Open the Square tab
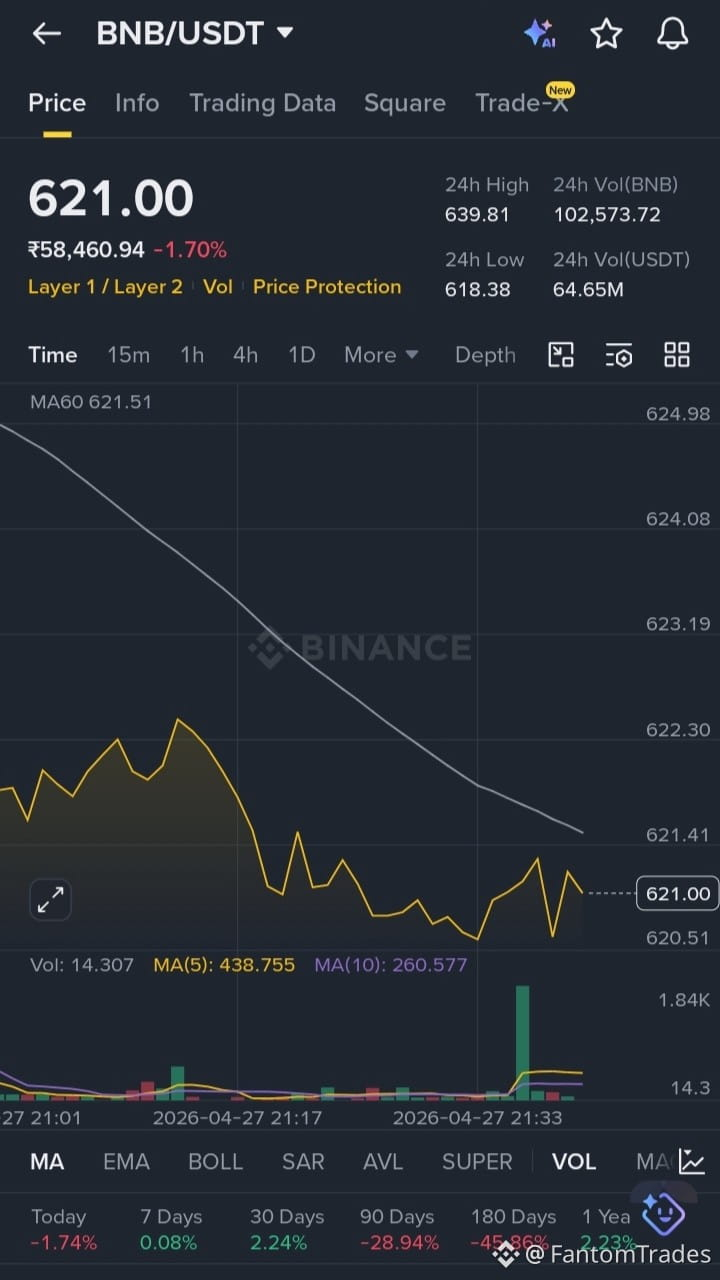Screen dimensions: 720x1280 coord(405,103)
